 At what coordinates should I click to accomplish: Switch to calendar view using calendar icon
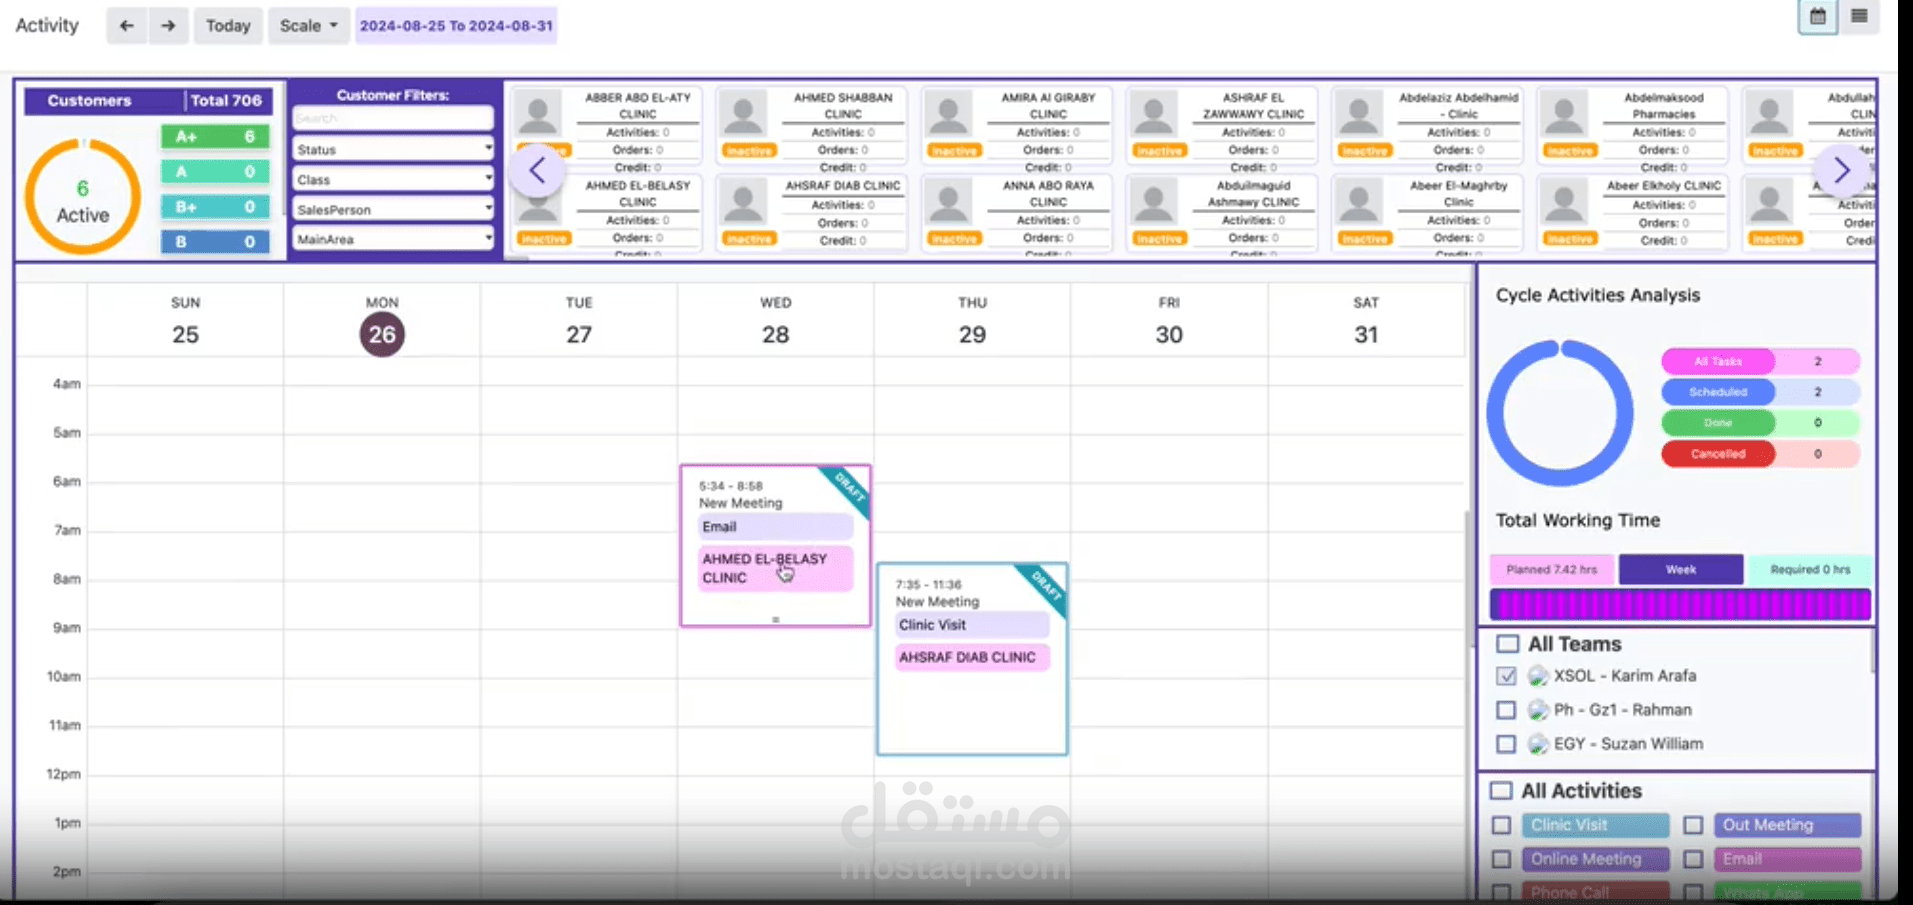pos(1817,16)
